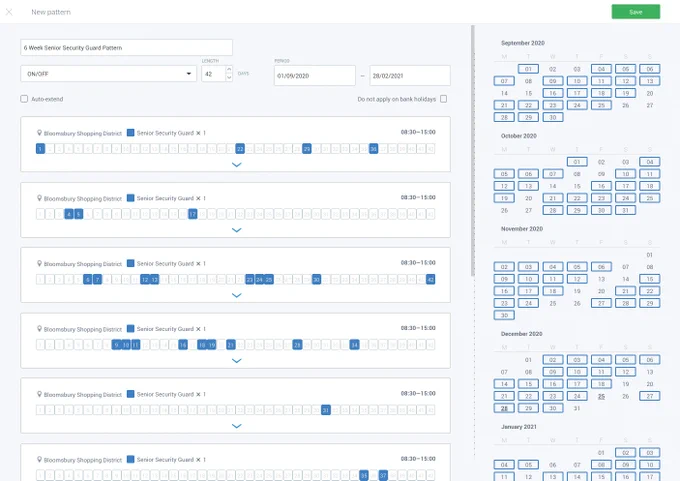680x481 pixels.
Task: Toggle the highlighted day 4 cell
Action: 69,214
